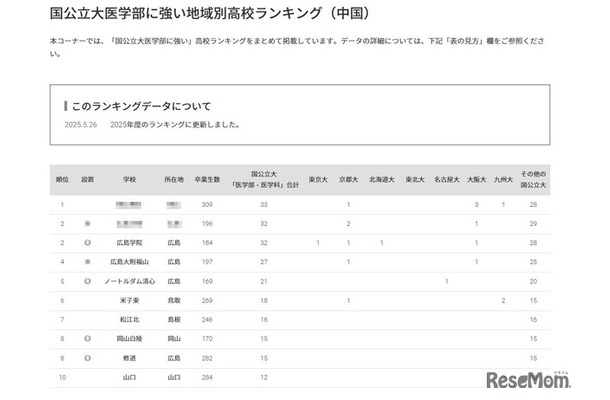Select the 大阪大 column header

[x=476, y=180]
